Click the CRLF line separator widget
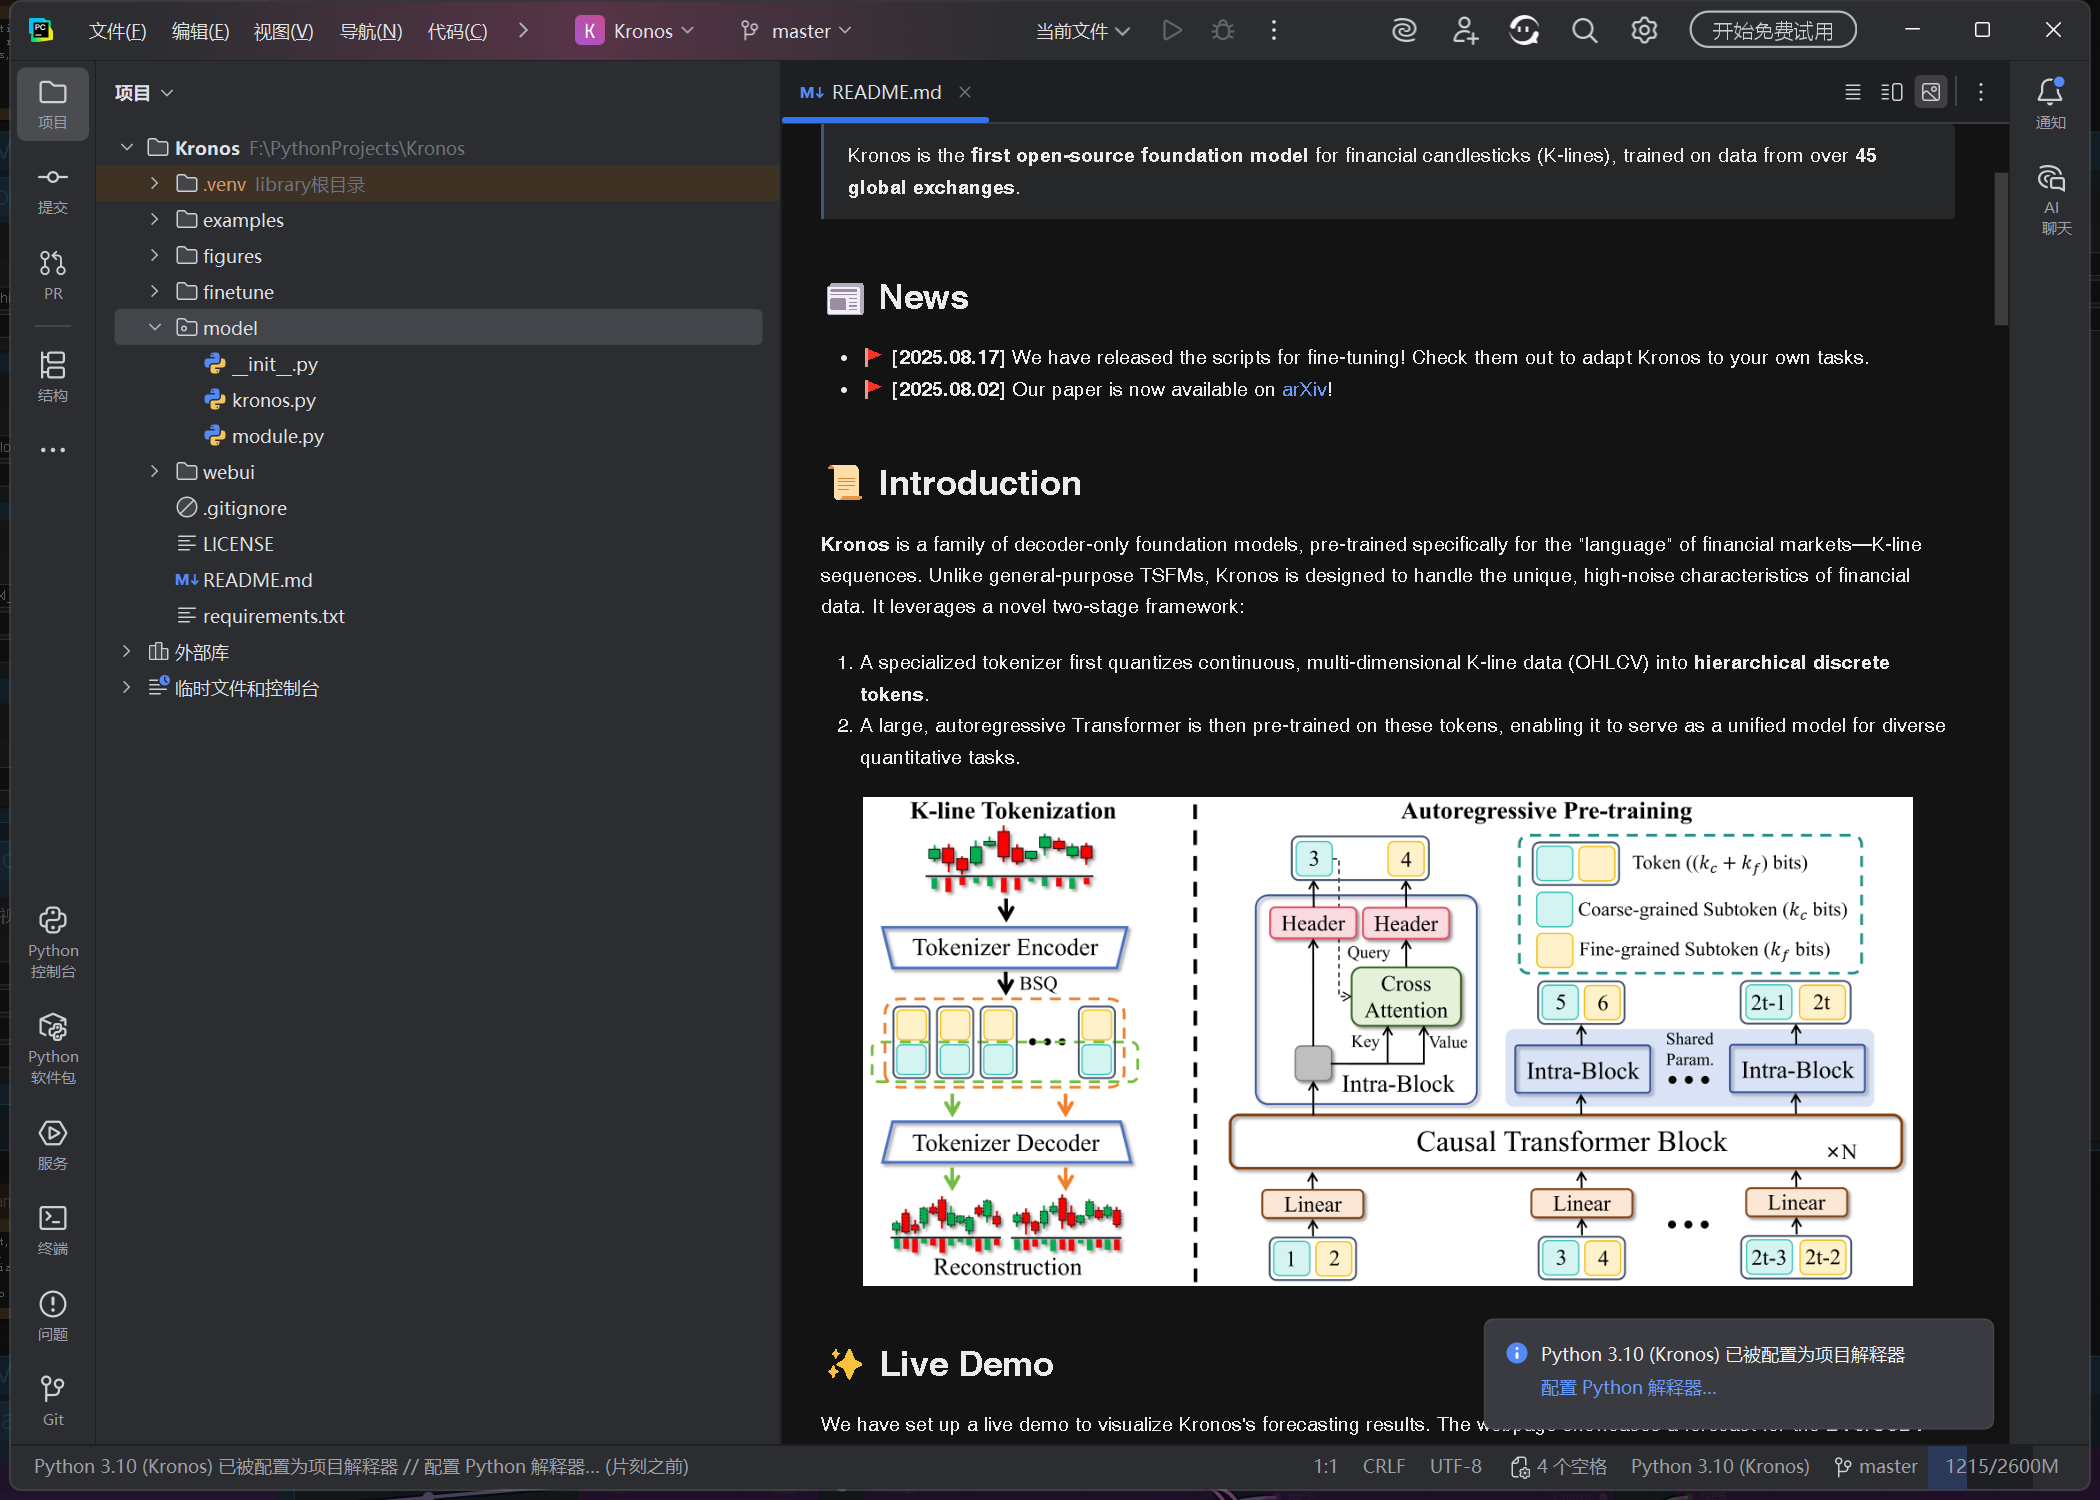Screen dimensions: 2100x1500 coord(1384,1466)
